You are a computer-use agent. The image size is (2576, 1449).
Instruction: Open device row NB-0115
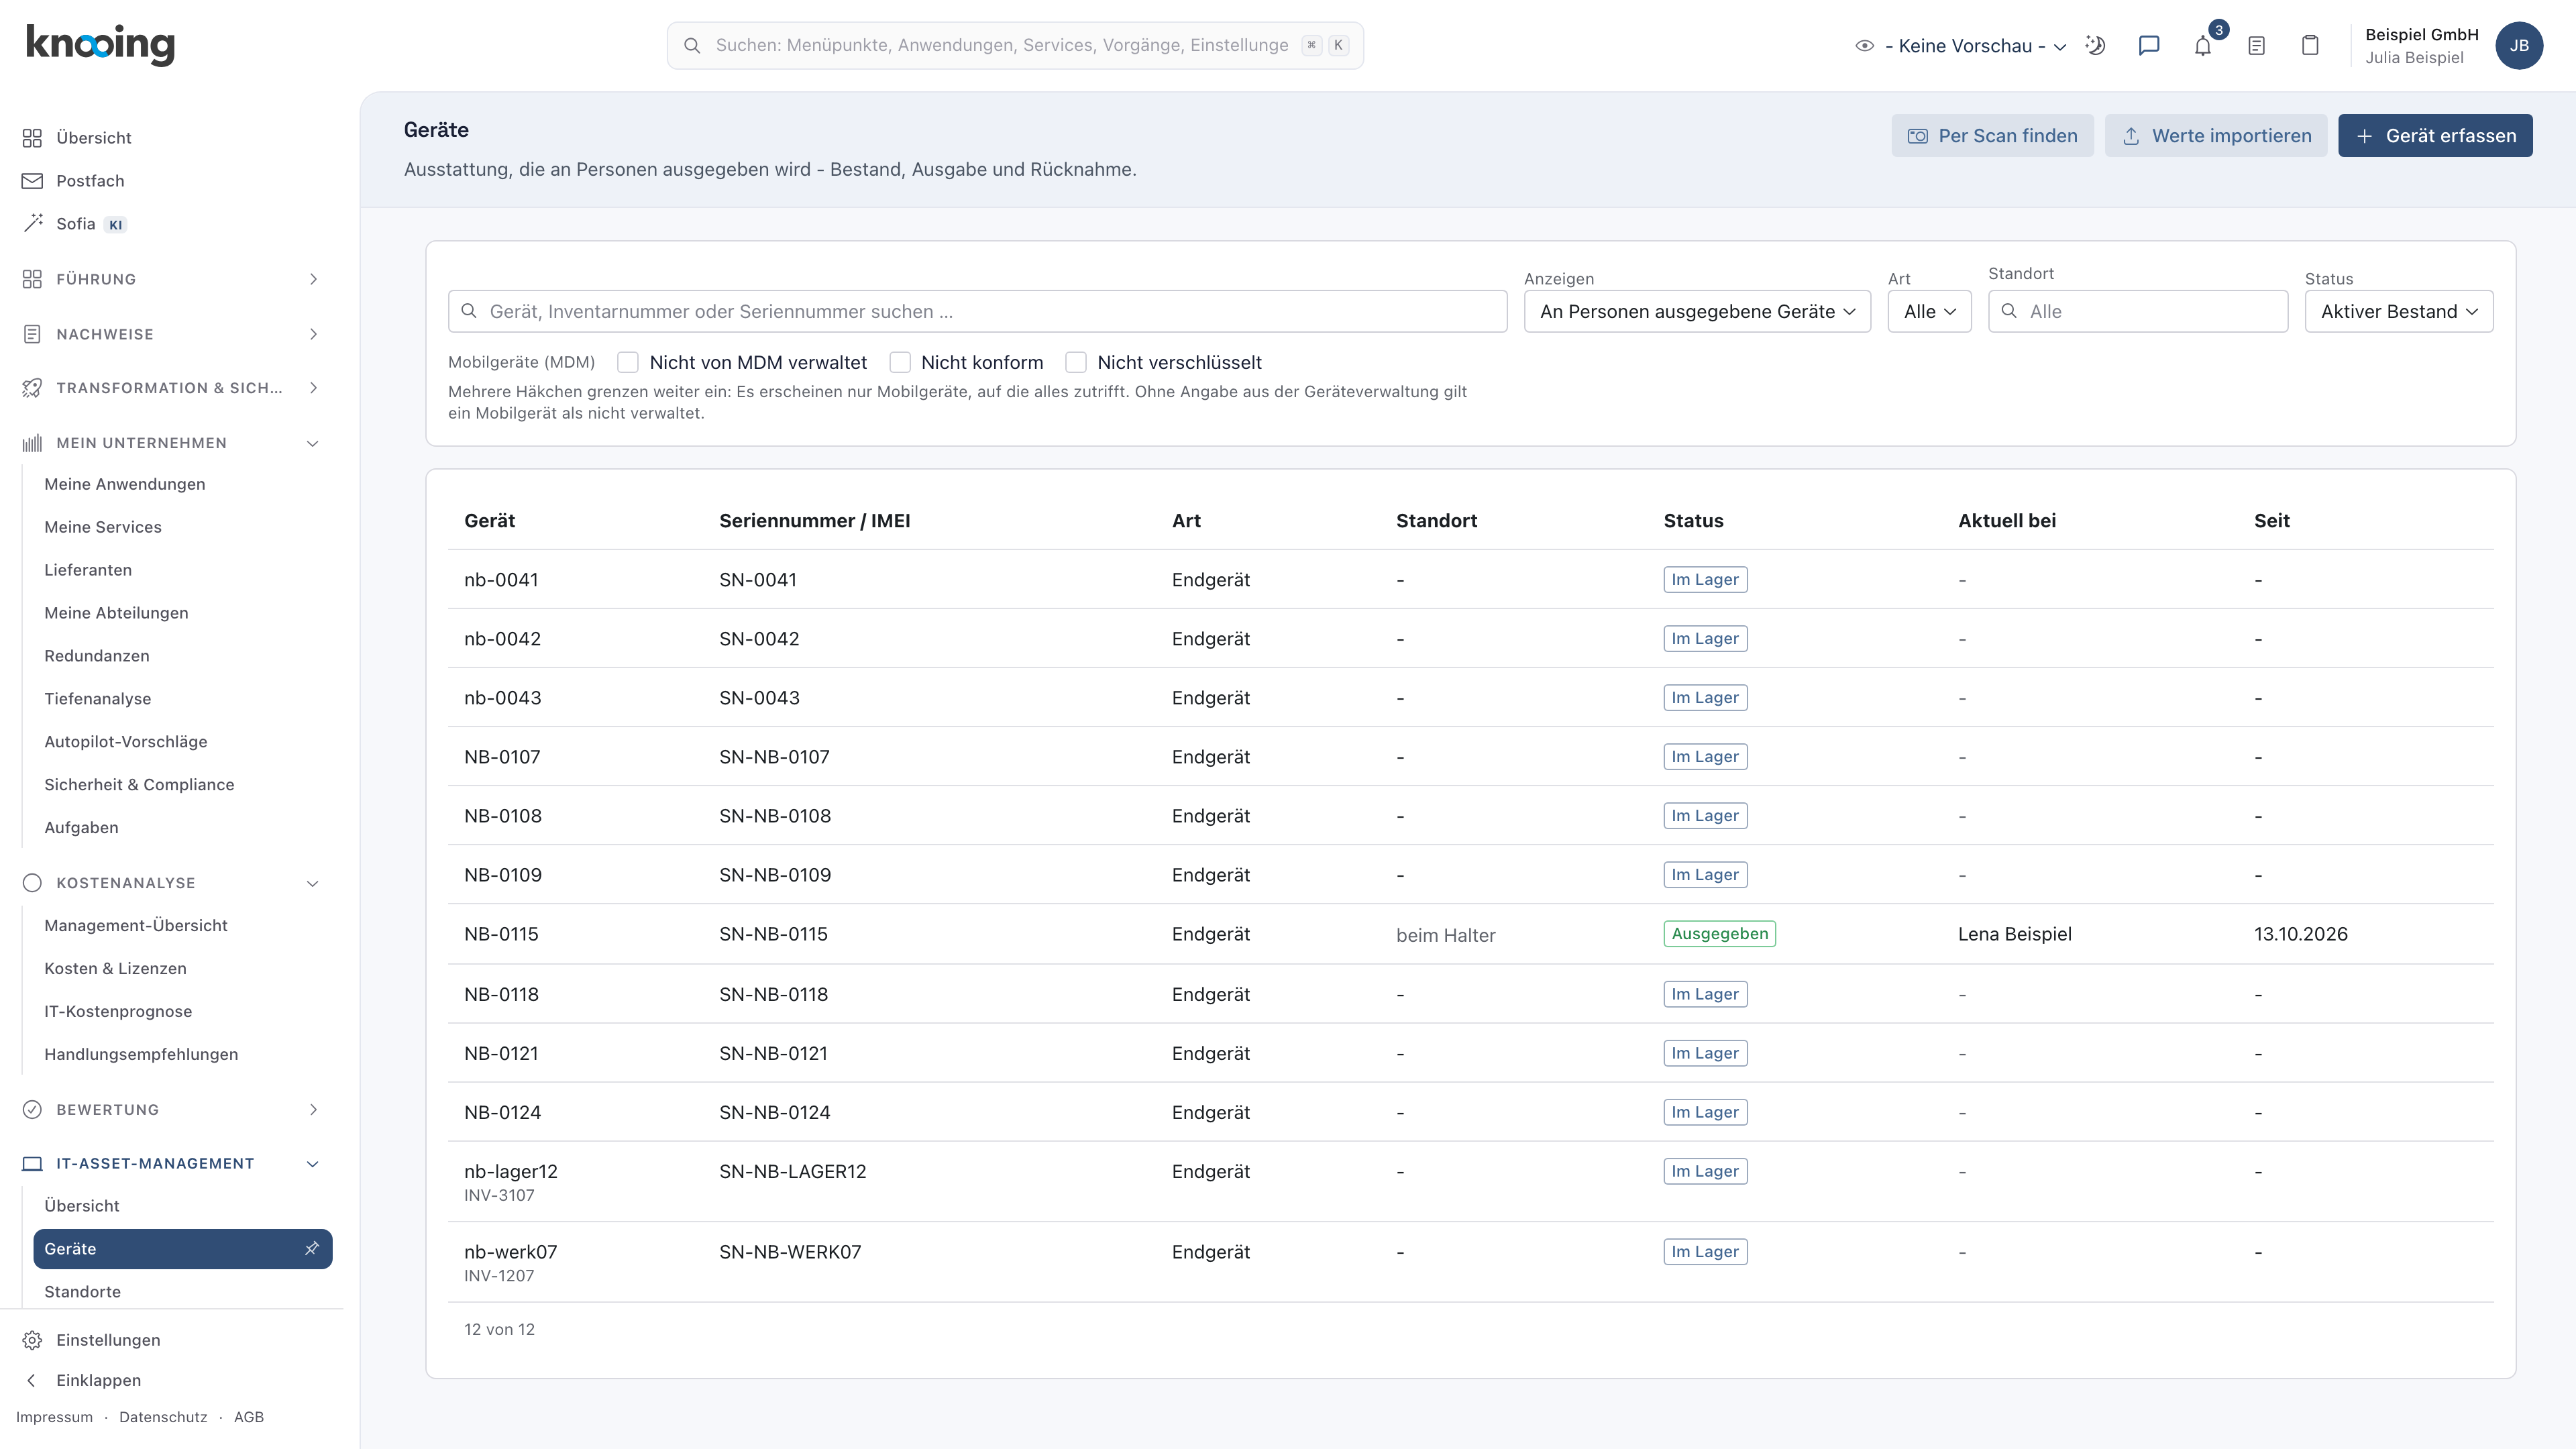1470,934
